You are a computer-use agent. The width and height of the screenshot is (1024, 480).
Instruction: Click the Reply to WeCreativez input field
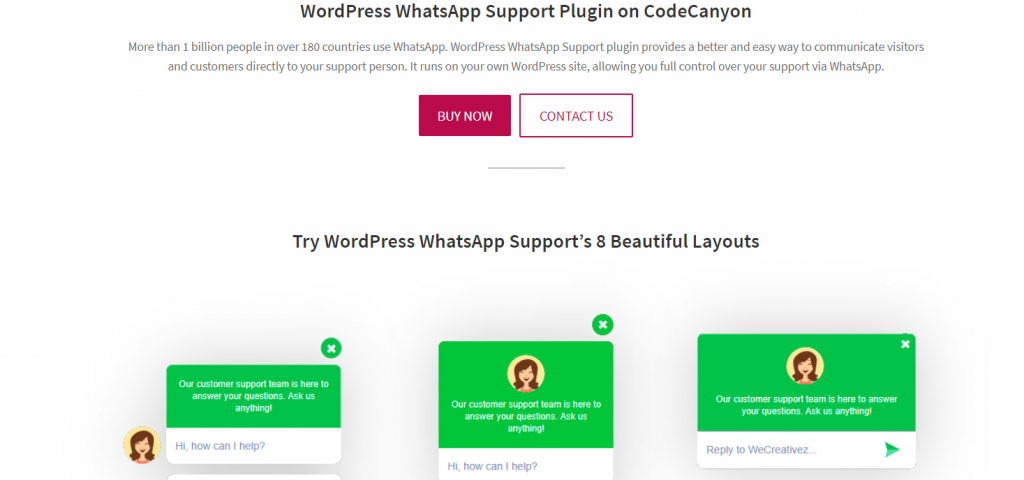click(790, 450)
